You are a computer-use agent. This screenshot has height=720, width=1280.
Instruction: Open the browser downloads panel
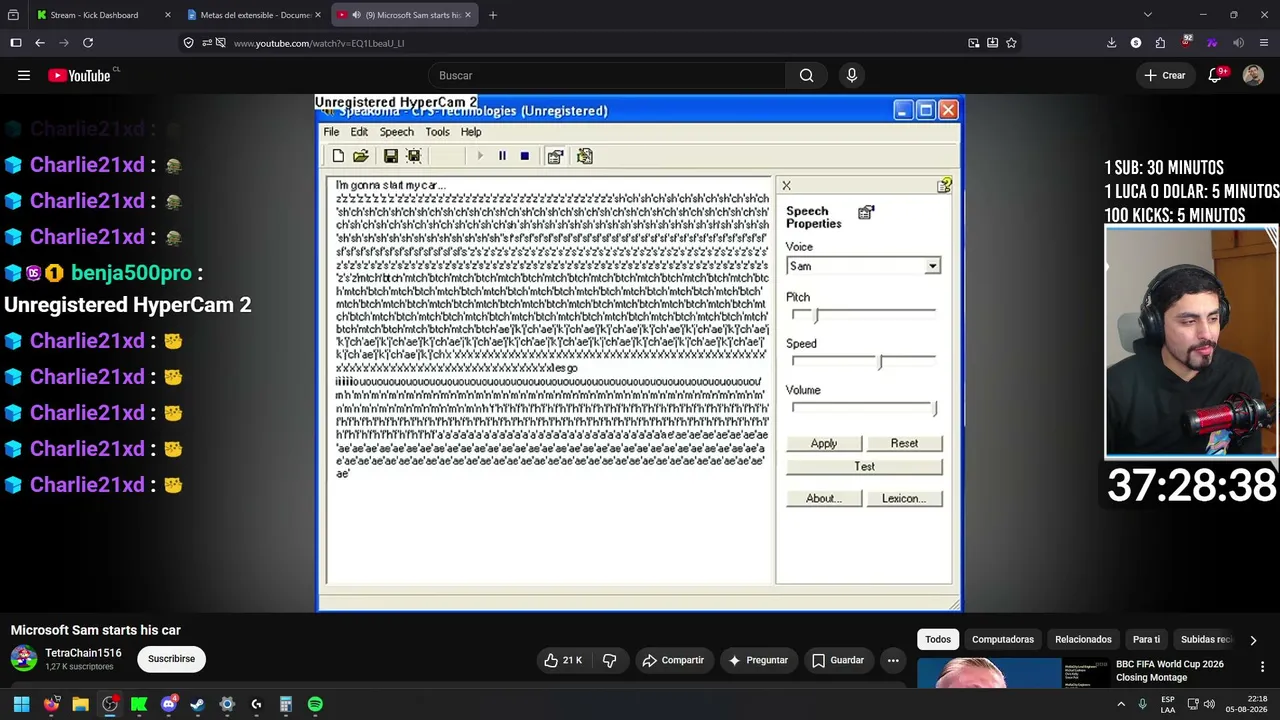tap(1111, 43)
